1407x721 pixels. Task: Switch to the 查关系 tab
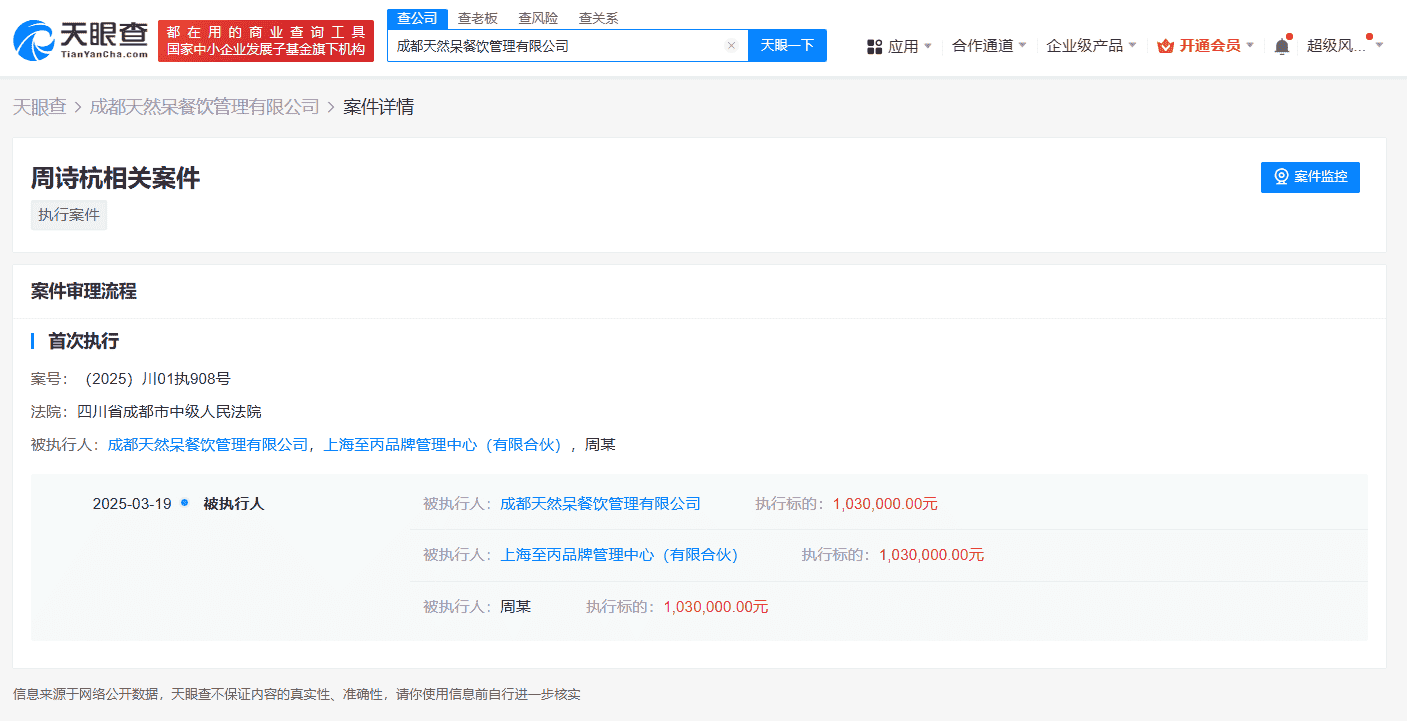pyautogui.click(x=597, y=17)
